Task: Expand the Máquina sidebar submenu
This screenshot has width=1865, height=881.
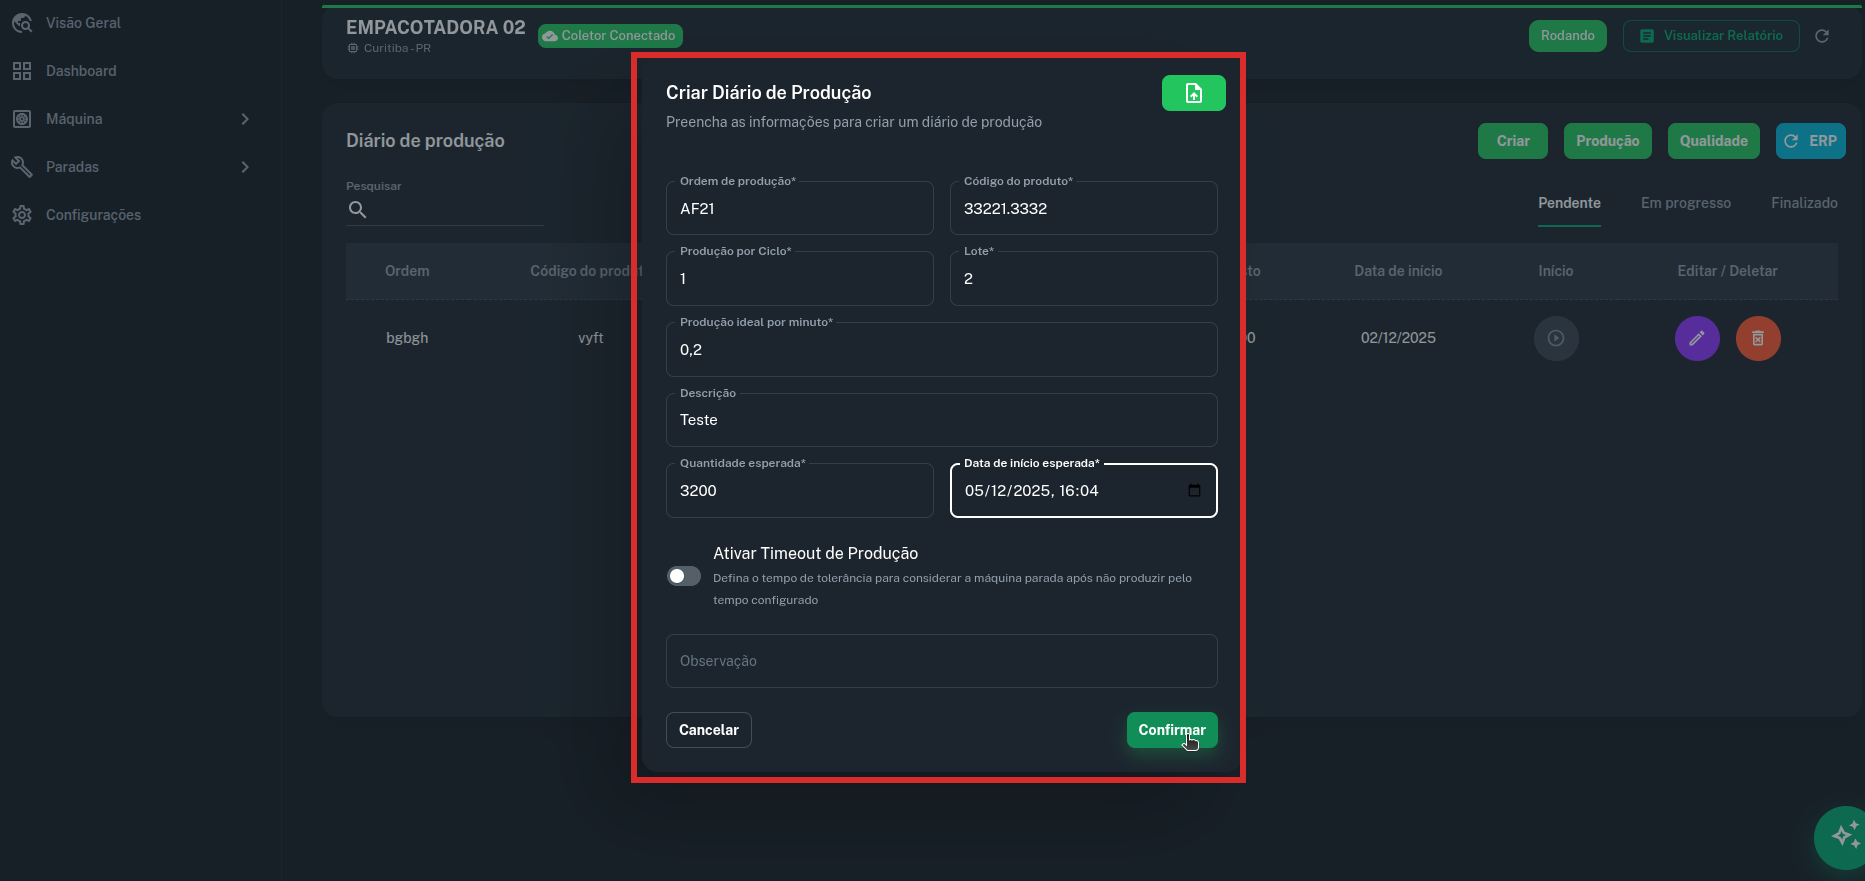Action: 245,119
